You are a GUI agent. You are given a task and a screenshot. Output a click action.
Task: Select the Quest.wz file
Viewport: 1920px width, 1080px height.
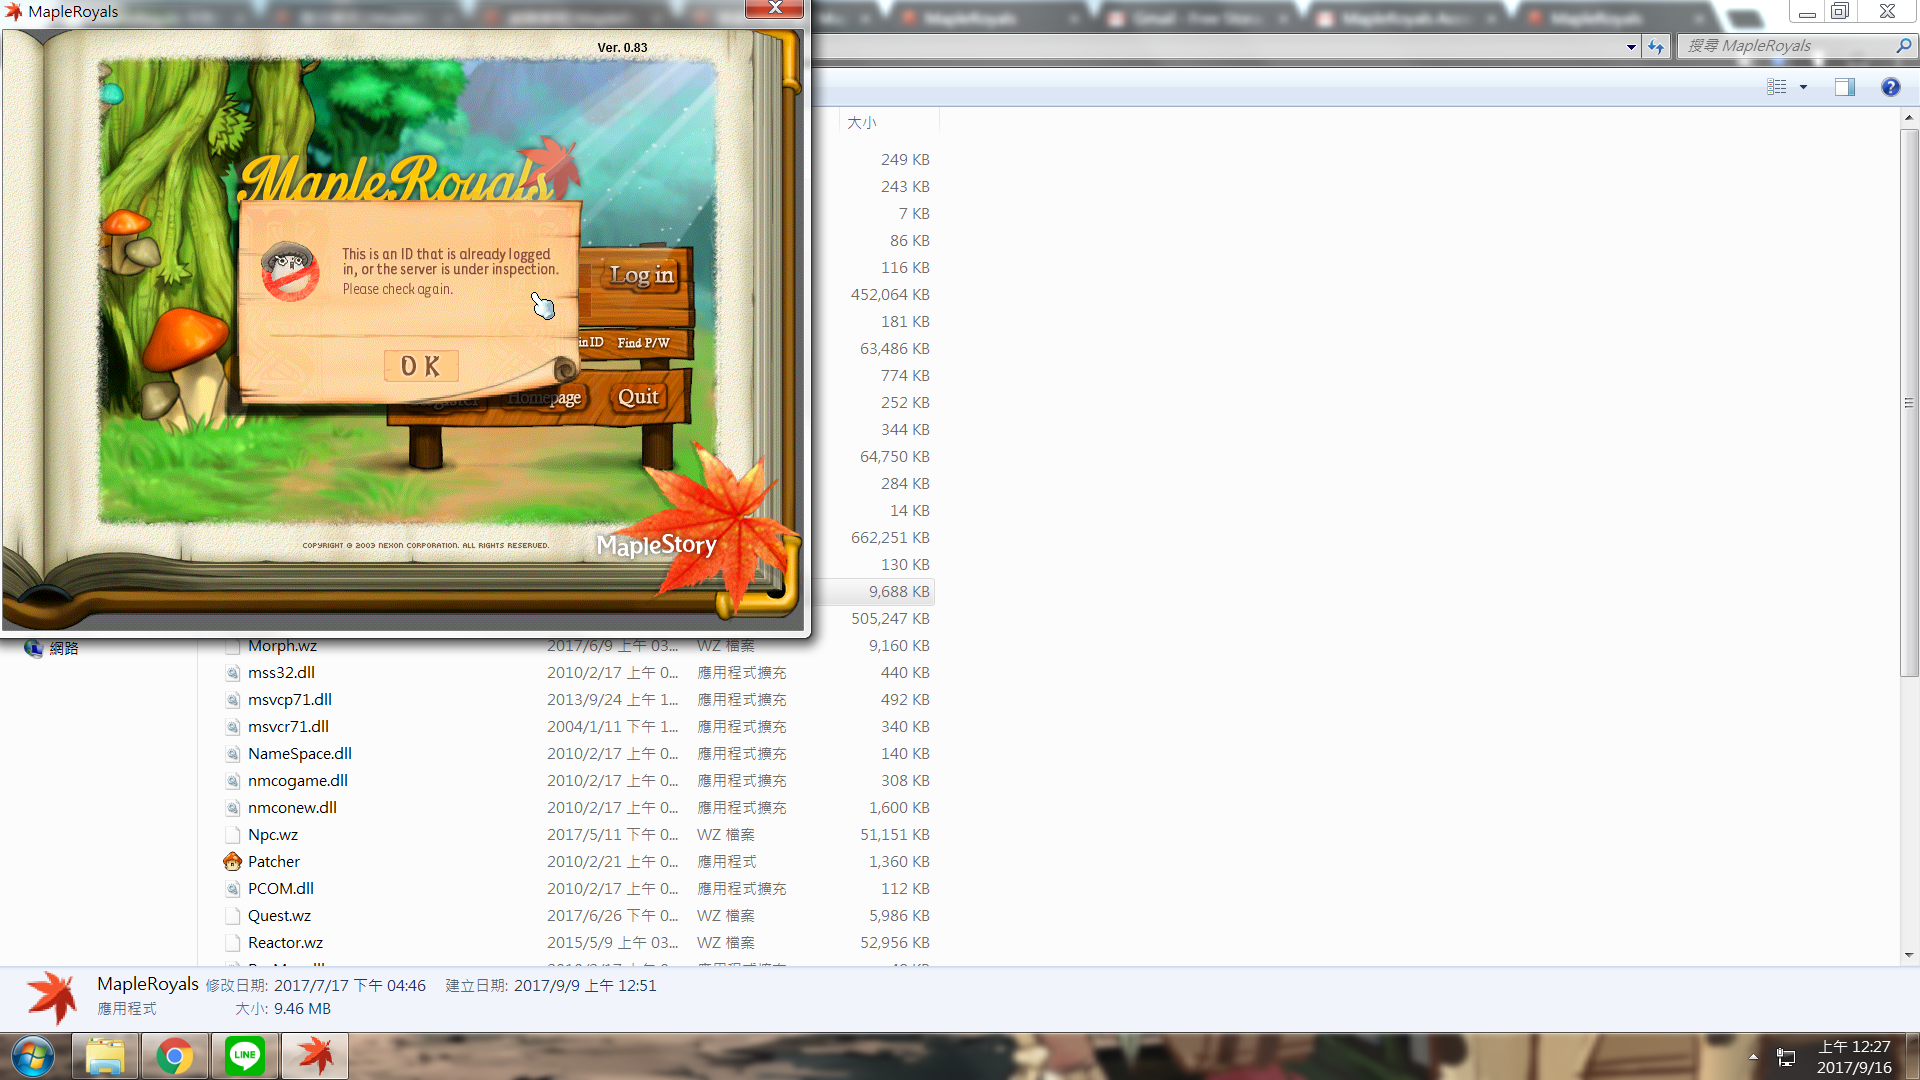tap(279, 915)
